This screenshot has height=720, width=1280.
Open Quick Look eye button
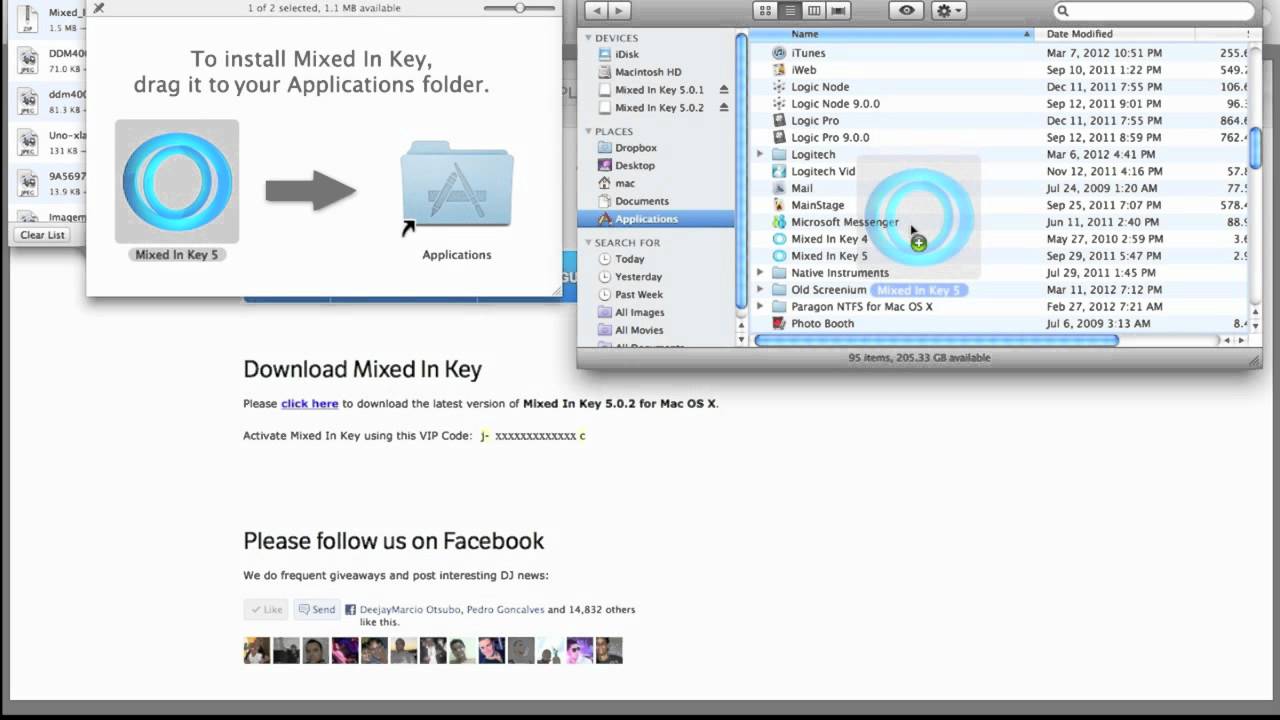pos(906,10)
